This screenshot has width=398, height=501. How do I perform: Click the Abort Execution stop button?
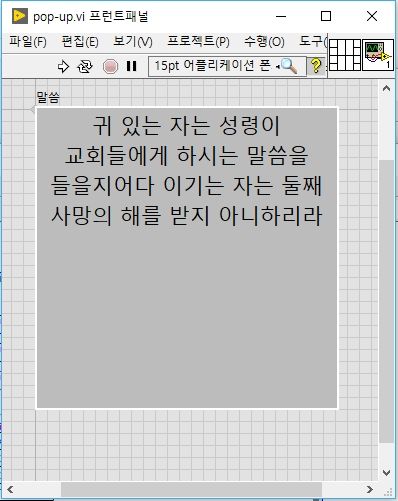click(x=110, y=66)
